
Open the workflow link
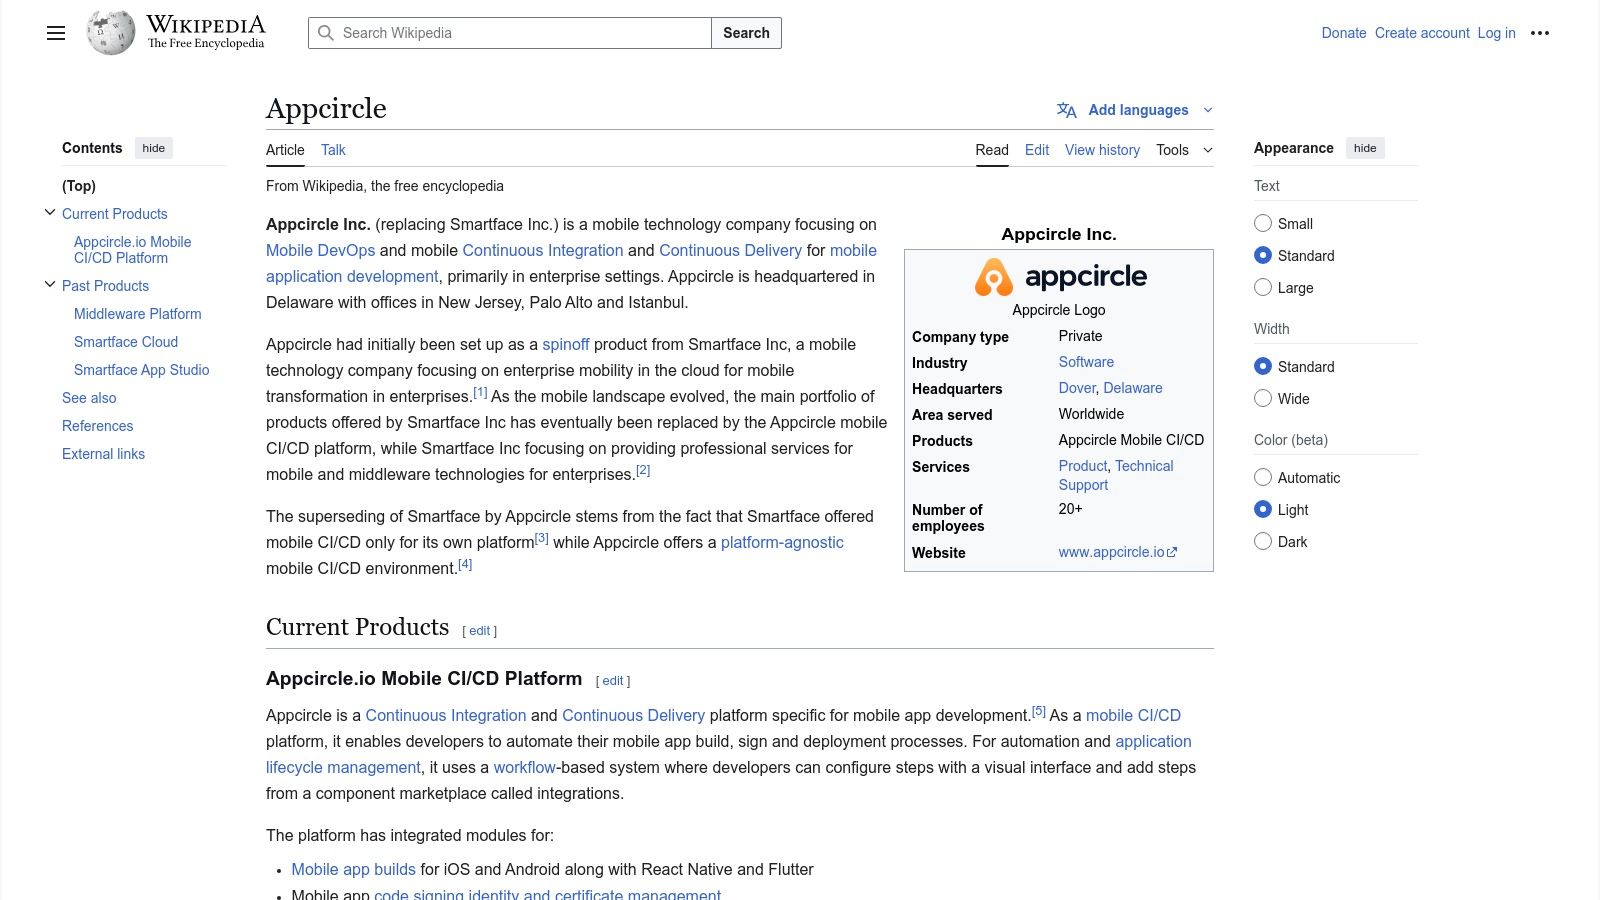click(x=524, y=767)
